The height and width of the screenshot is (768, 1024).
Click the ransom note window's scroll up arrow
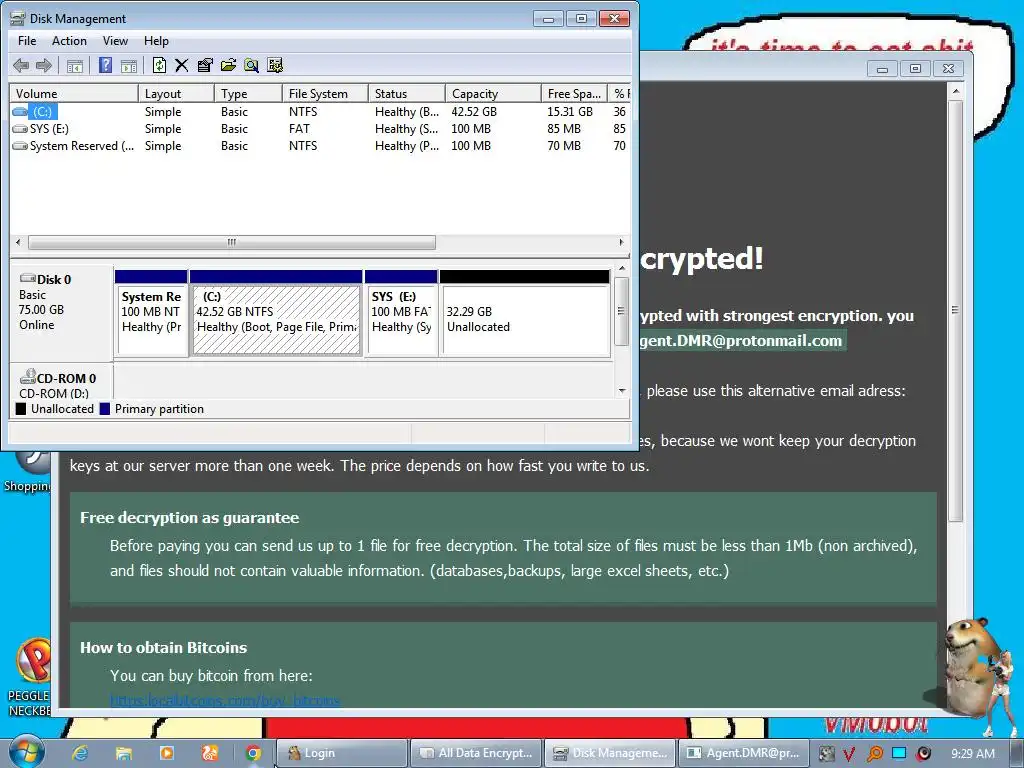click(955, 91)
